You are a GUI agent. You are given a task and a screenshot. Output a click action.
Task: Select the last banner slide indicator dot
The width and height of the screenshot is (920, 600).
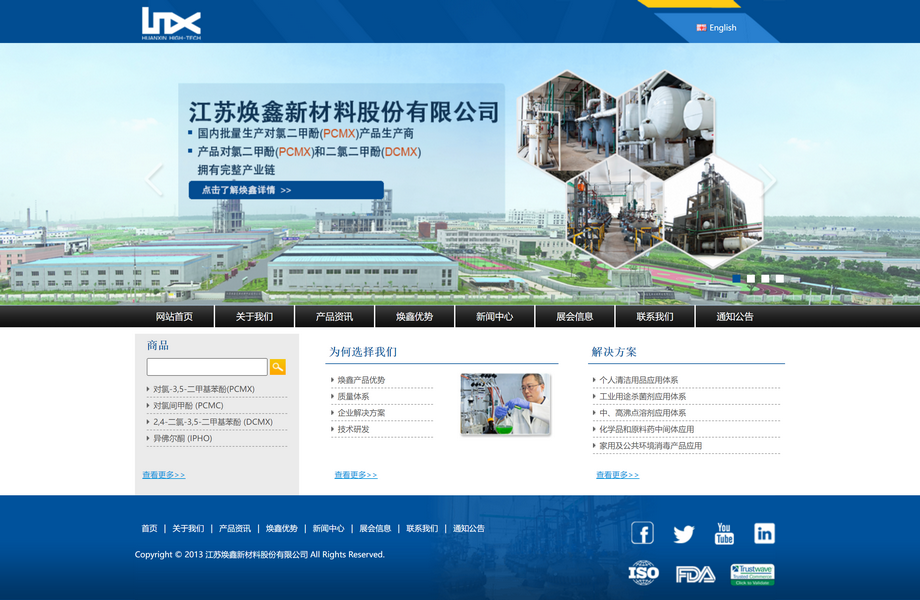pos(780,279)
